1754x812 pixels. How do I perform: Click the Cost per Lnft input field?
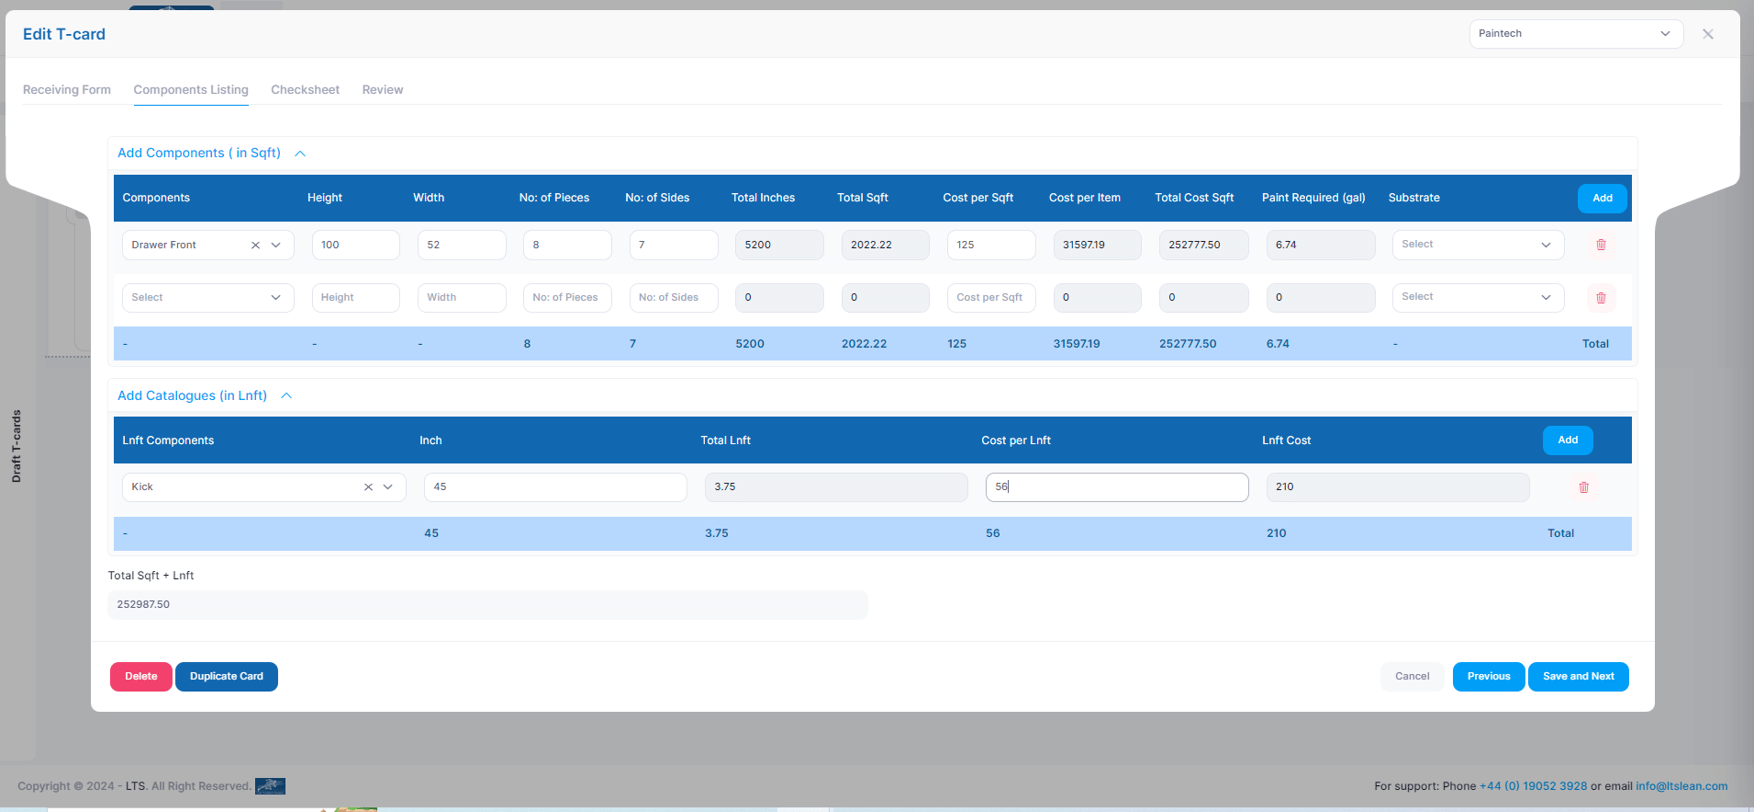(x=1116, y=487)
